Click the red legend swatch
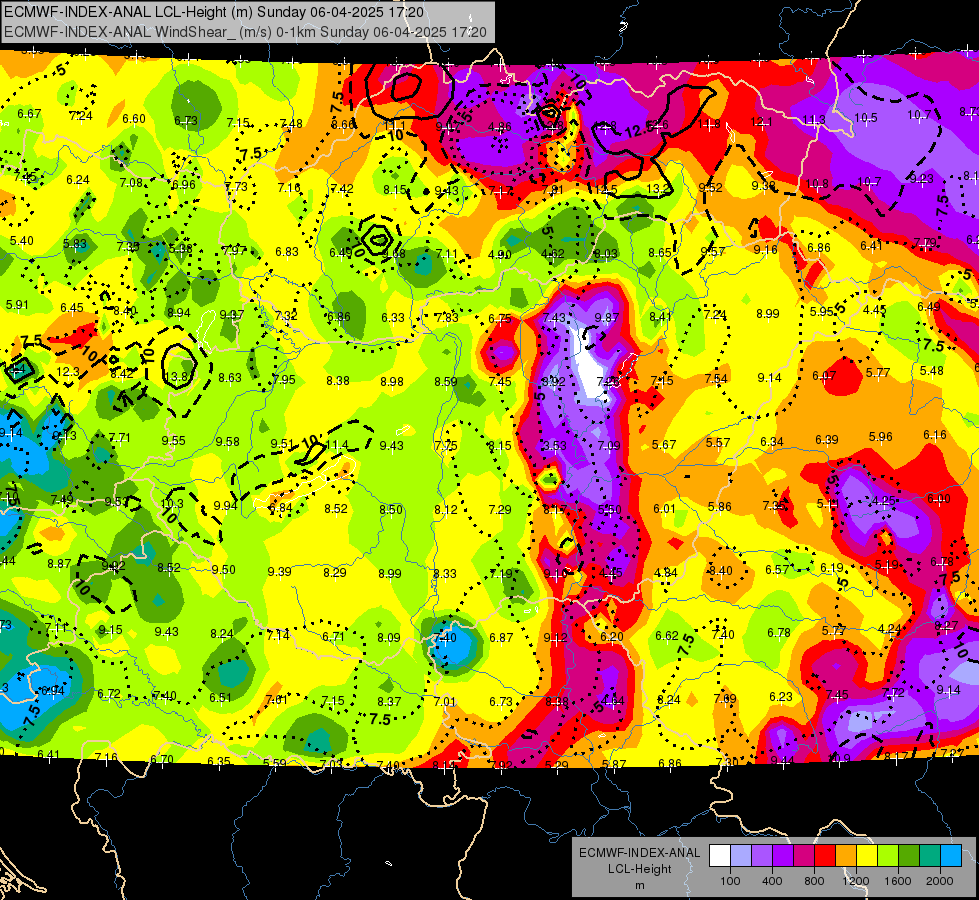This screenshot has width=979, height=900. pyautogui.click(x=825, y=856)
